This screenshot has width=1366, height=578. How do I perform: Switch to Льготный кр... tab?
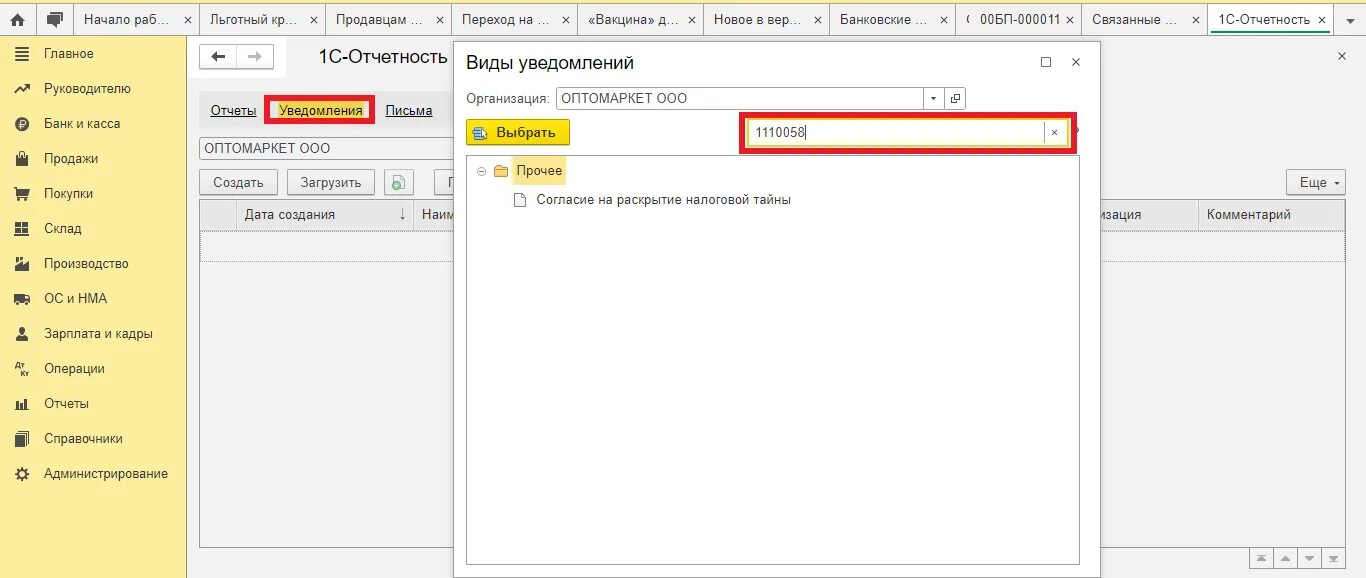(254, 20)
